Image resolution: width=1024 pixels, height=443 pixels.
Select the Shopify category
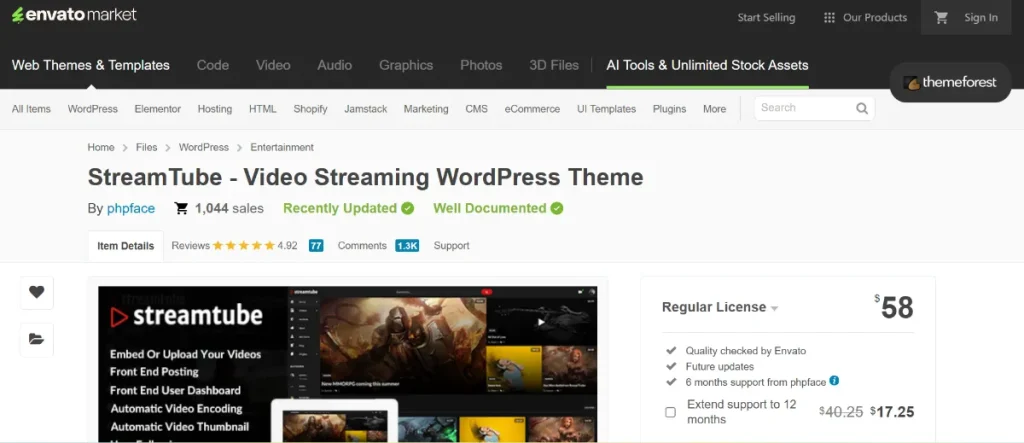pos(310,109)
